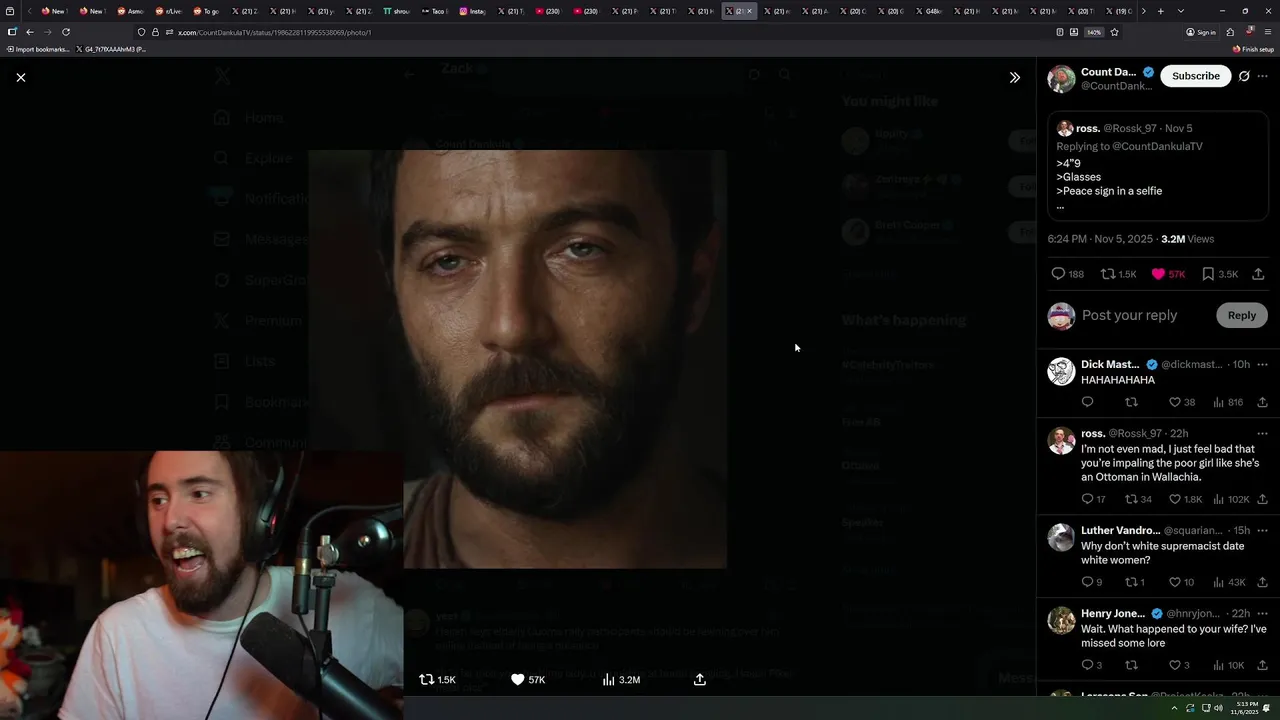Image resolution: width=1280 pixels, height=720 pixels.
Task: Open Luther Vandro's profile name link
Action: point(1120,530)
